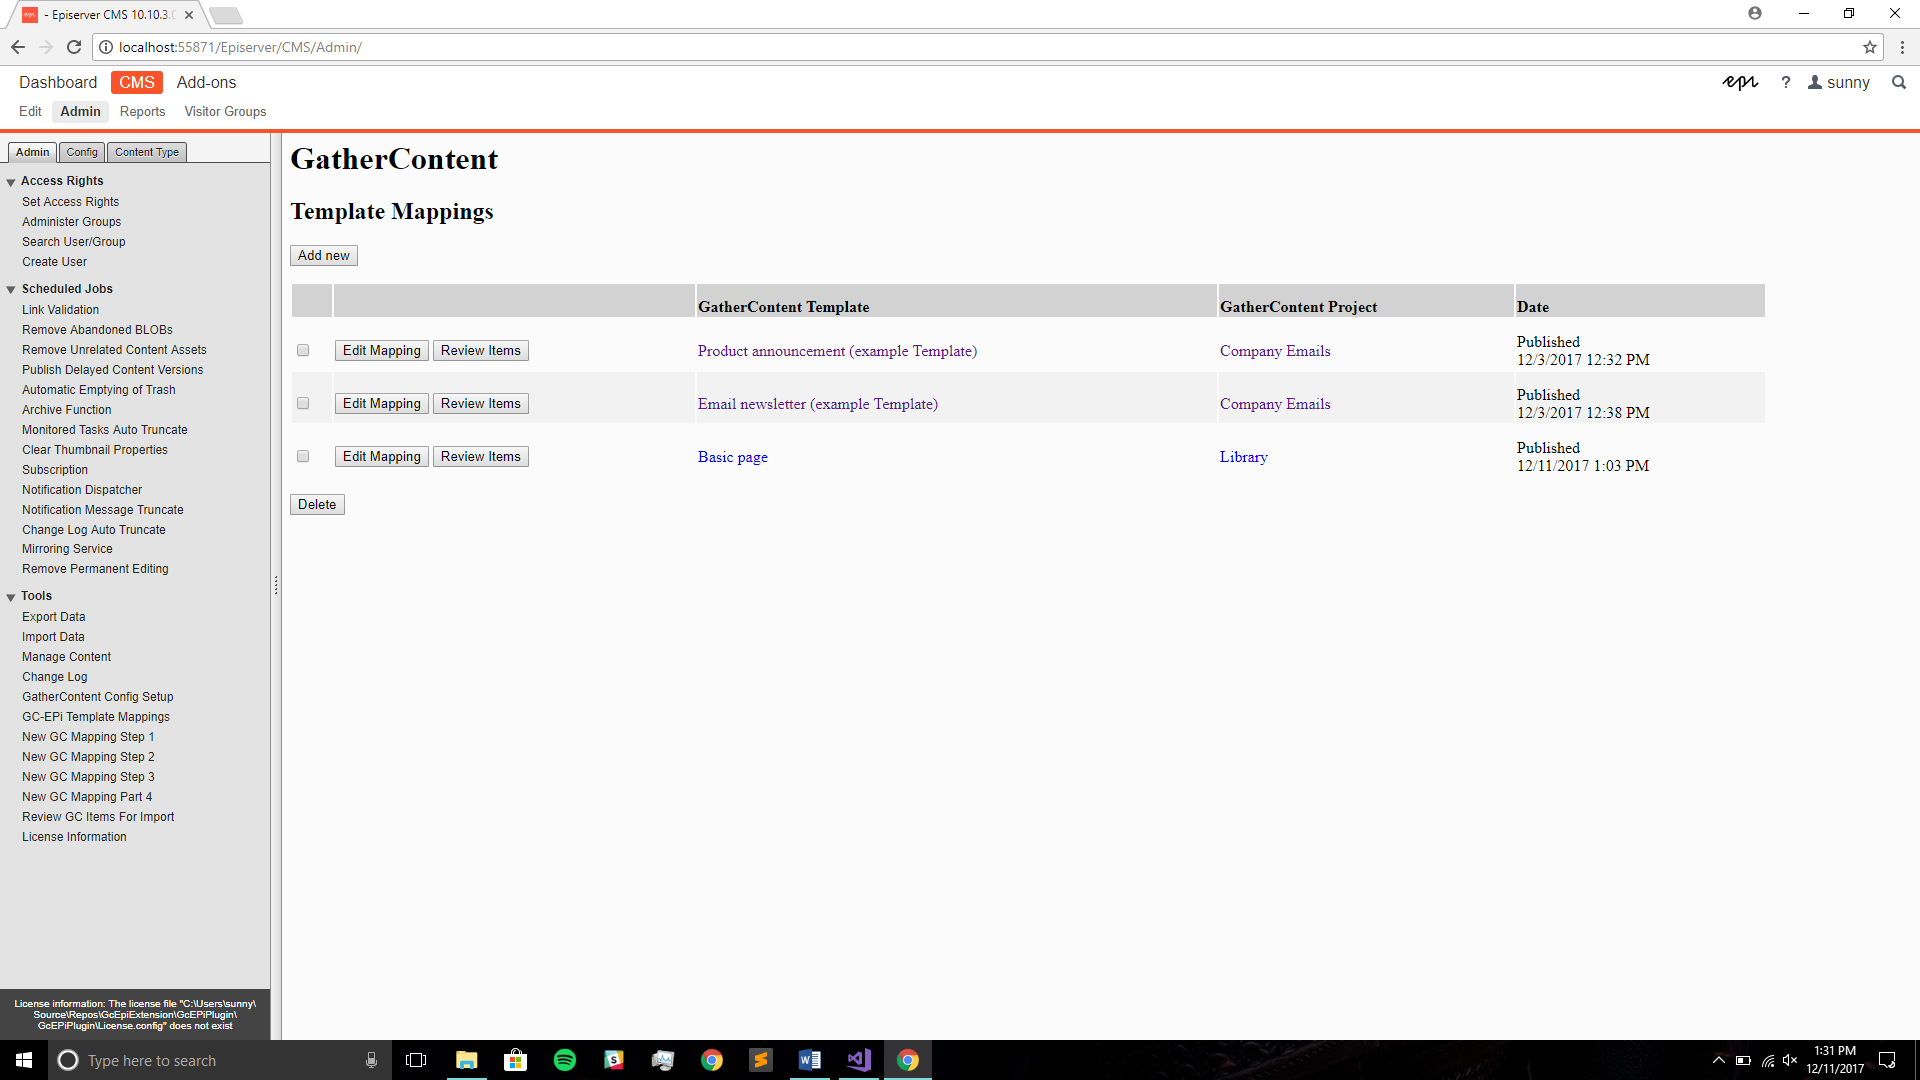Screen dimensions: 1920x1080
Task: Open Sublime Text from taskbar
Action: tap(761, 1060)
